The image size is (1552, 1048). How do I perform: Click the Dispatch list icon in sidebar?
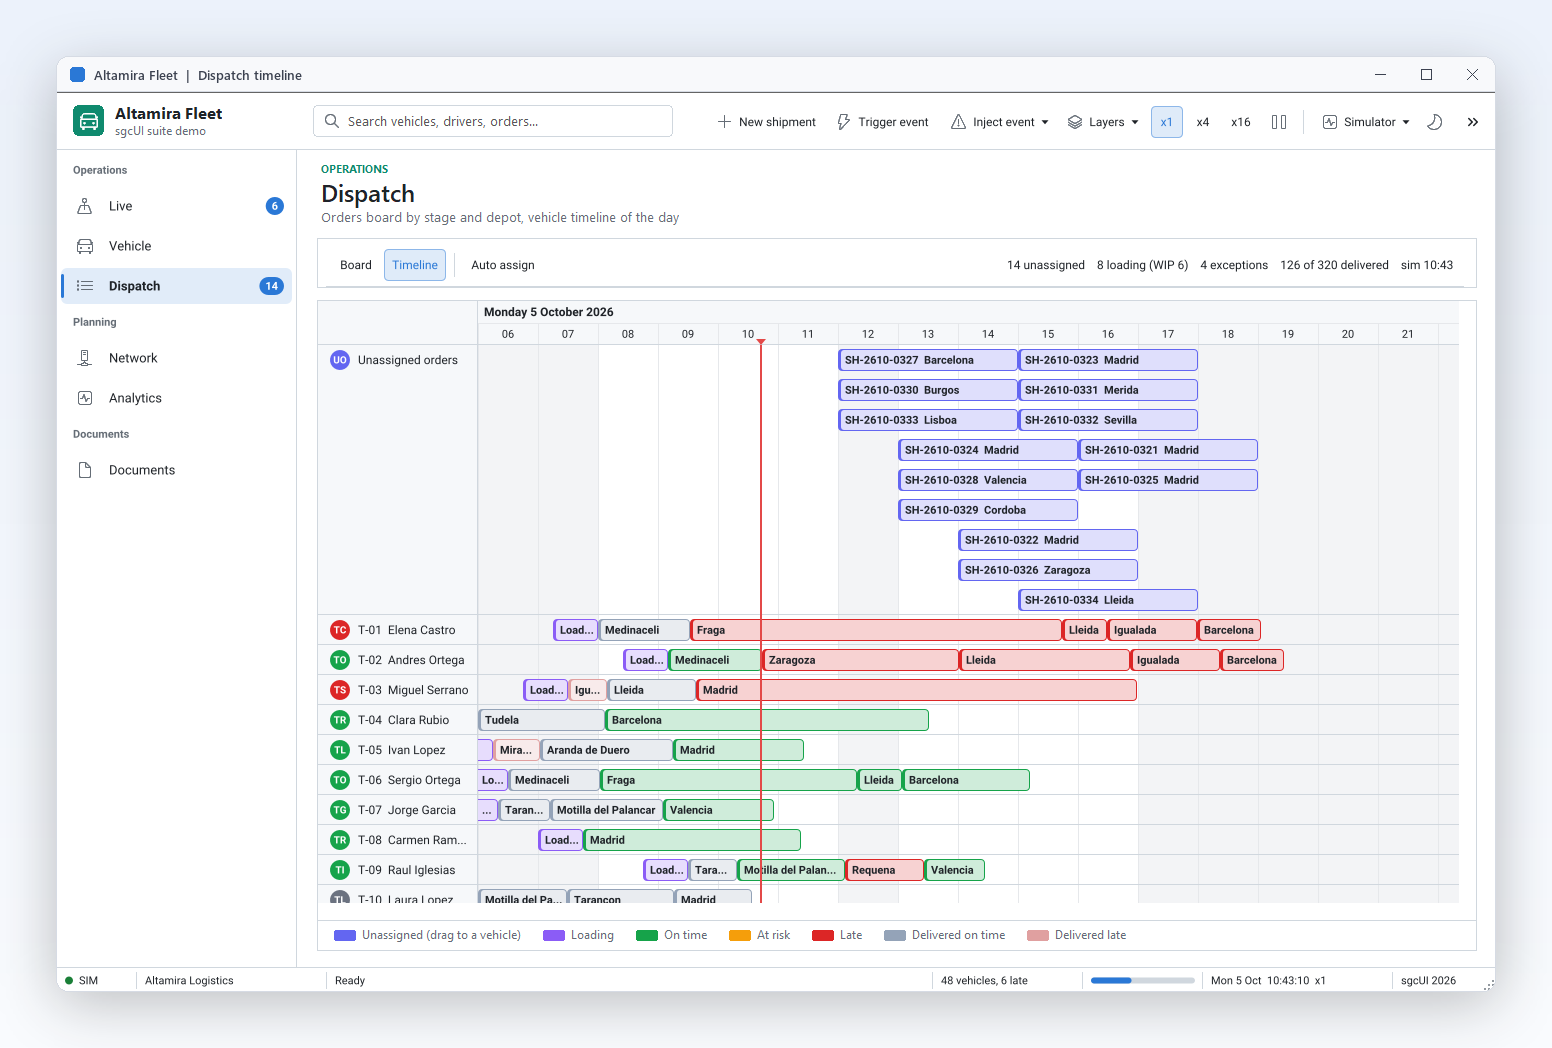coord(85,286)
